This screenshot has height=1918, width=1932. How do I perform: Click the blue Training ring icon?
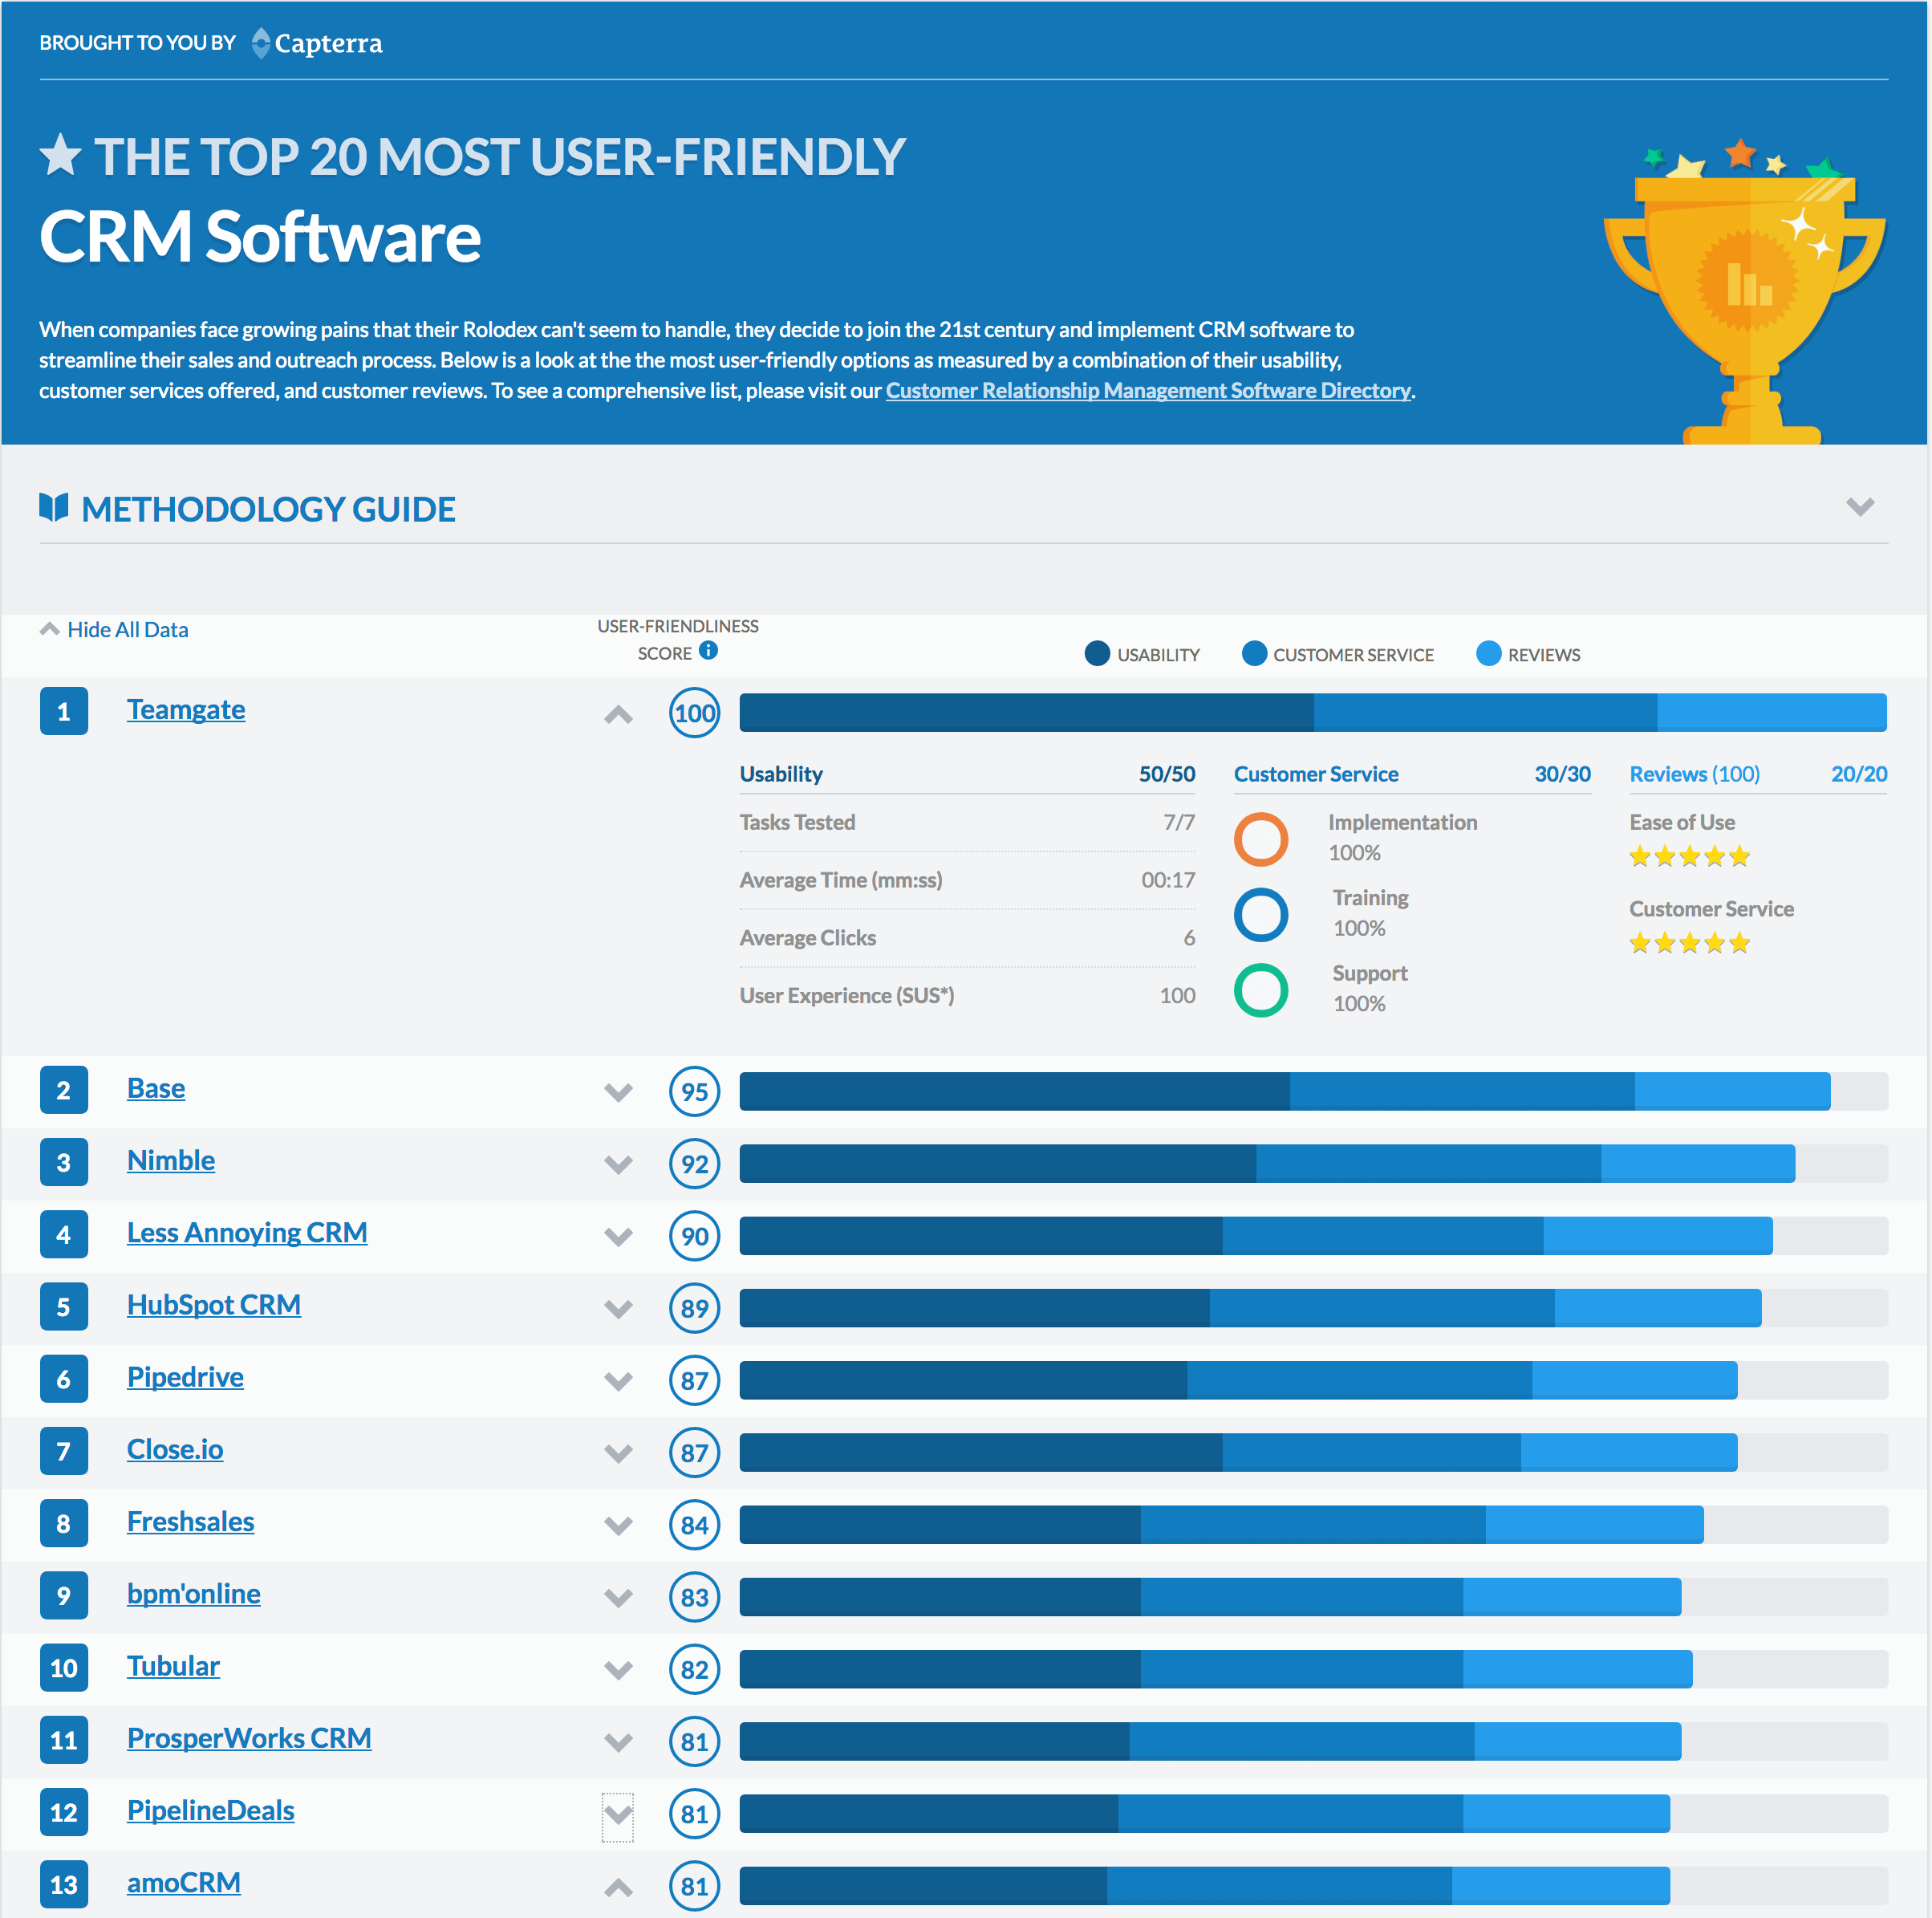coord(1260,914)
